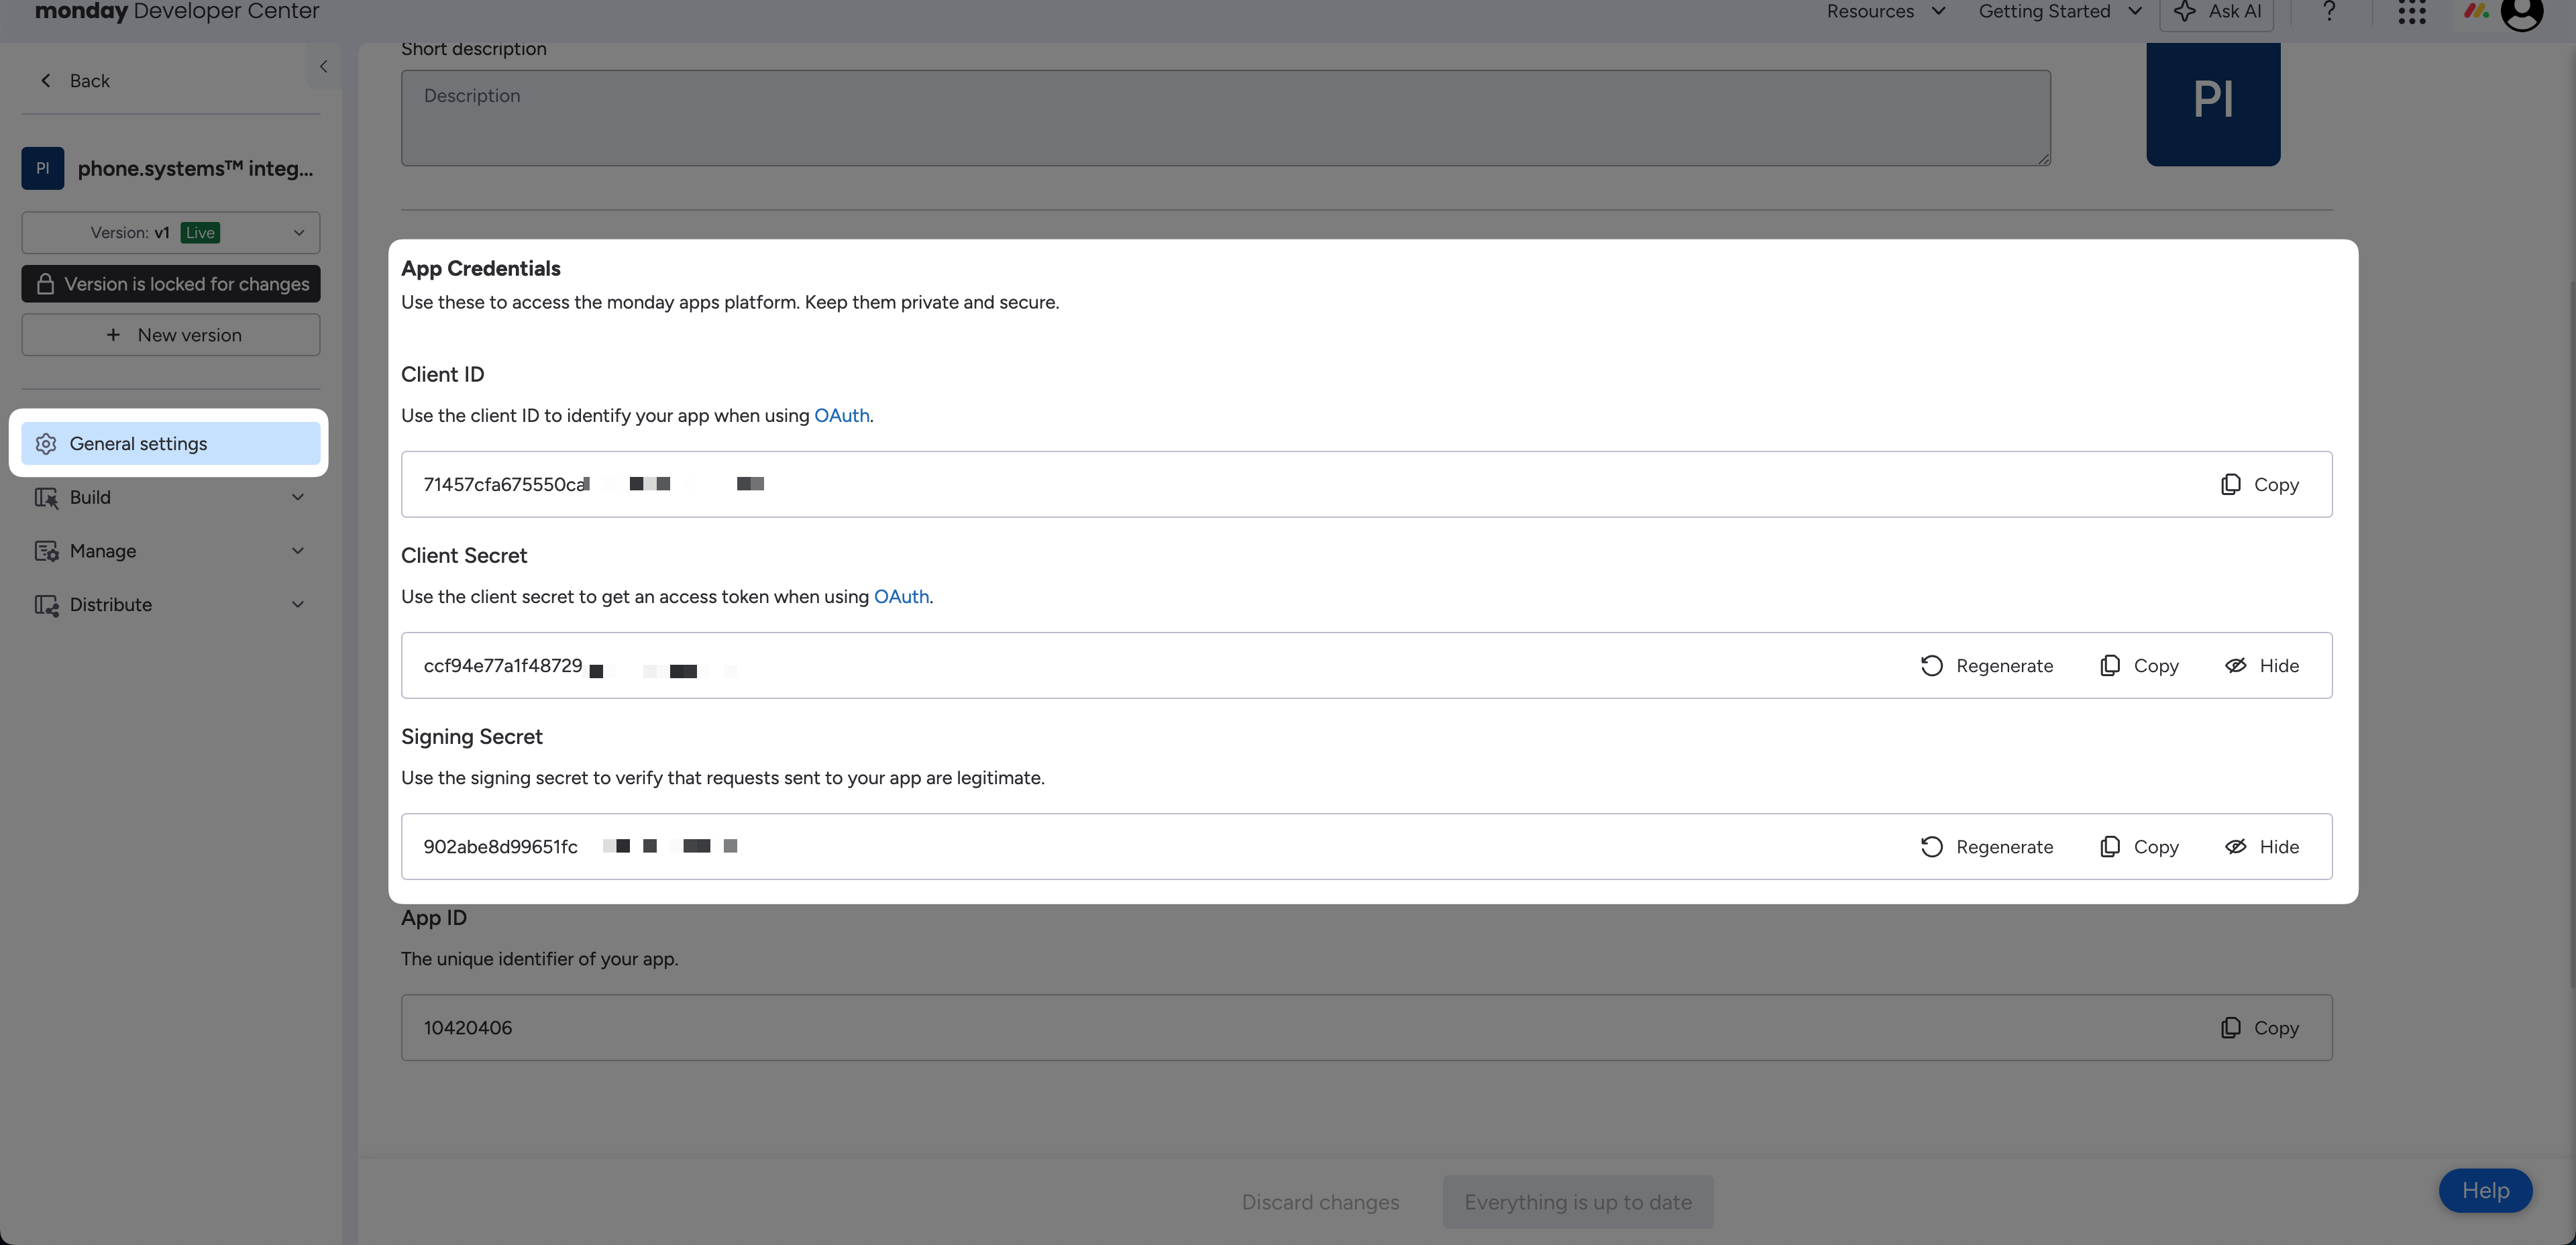This screenshot has height=1245, width=2576.
Task: Follow the OAuth link under Client Secret
Action: click(901, 596)
